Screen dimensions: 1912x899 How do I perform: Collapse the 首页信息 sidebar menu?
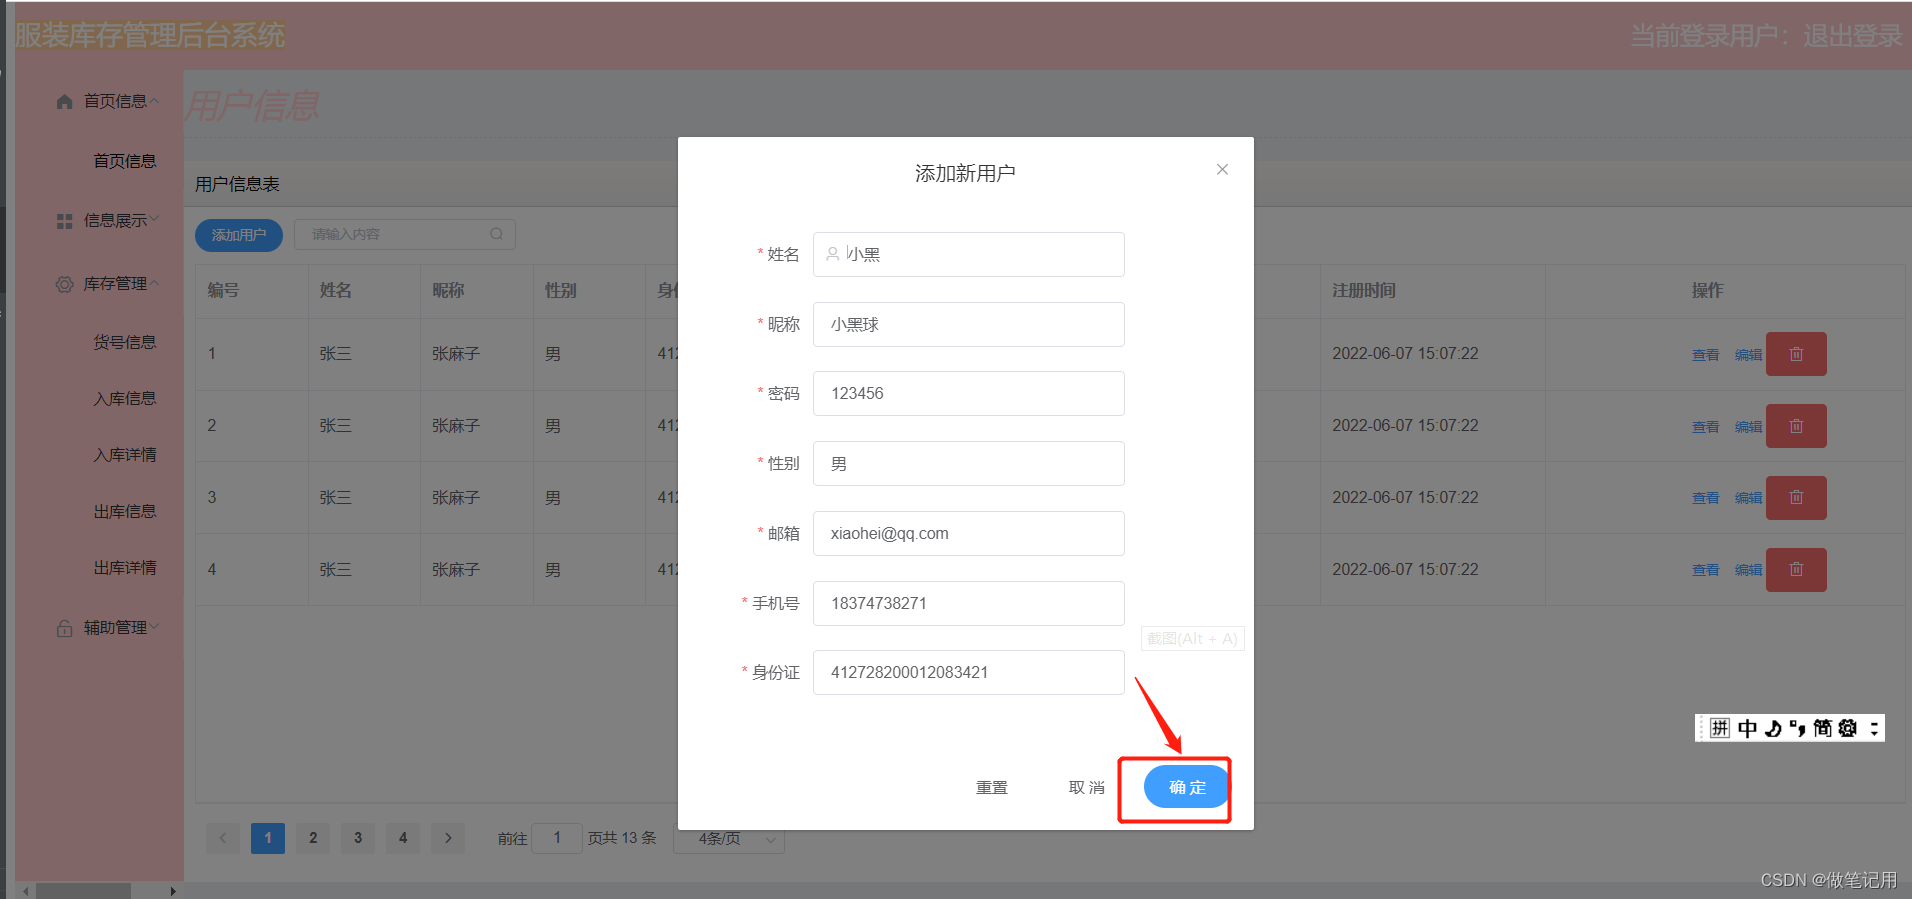click(155, 101)
